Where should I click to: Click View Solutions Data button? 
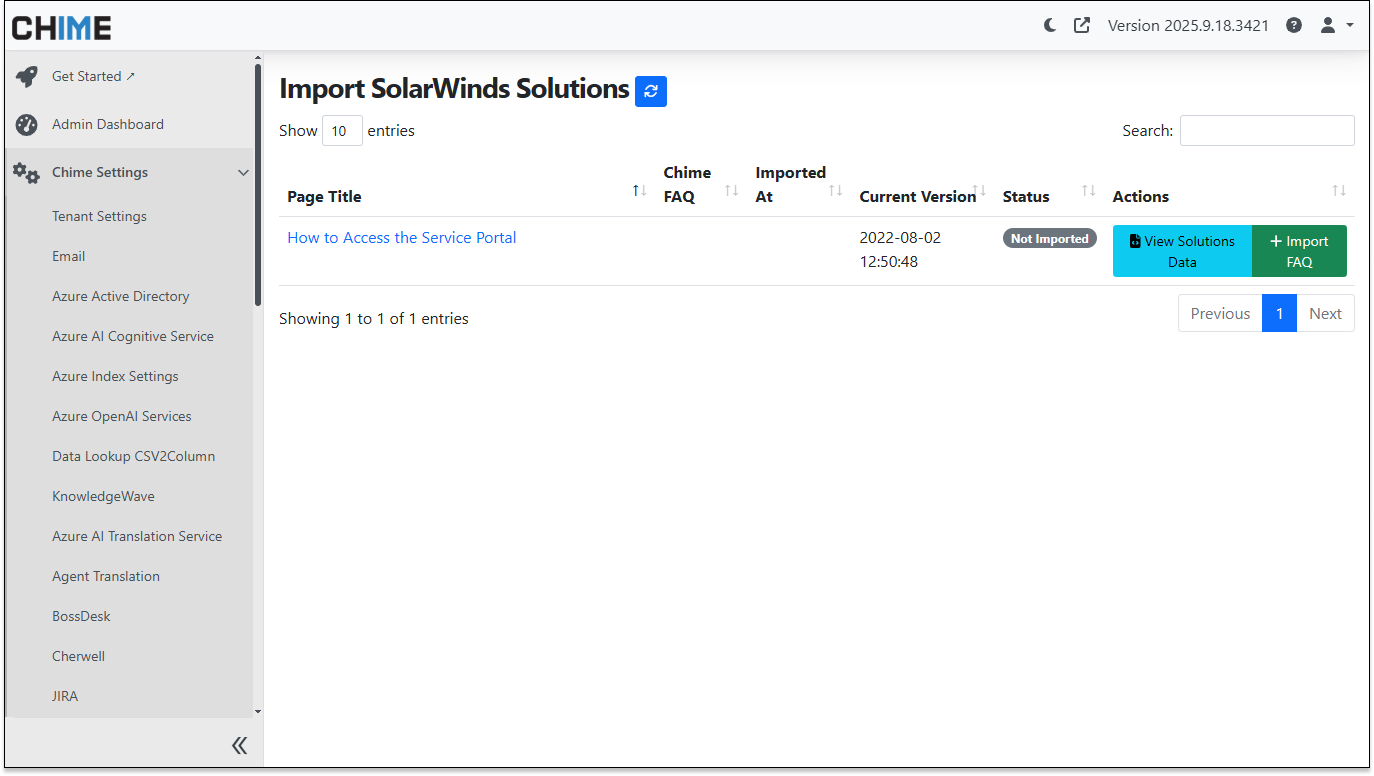click(x=1182, y=251)
